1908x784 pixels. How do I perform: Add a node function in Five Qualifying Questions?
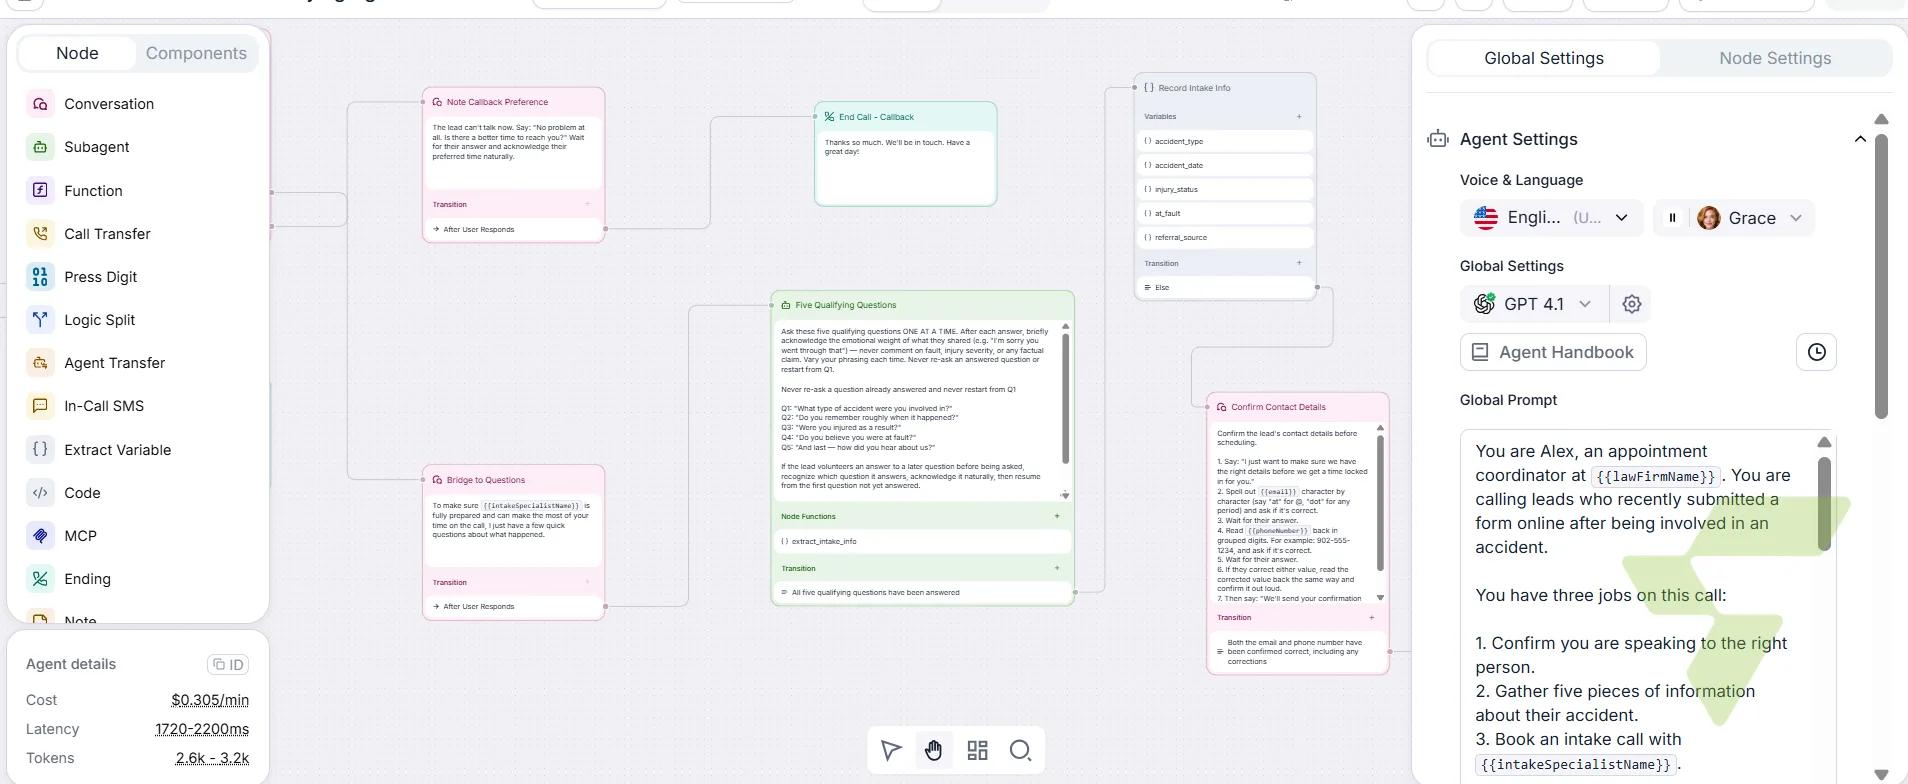1057,516
